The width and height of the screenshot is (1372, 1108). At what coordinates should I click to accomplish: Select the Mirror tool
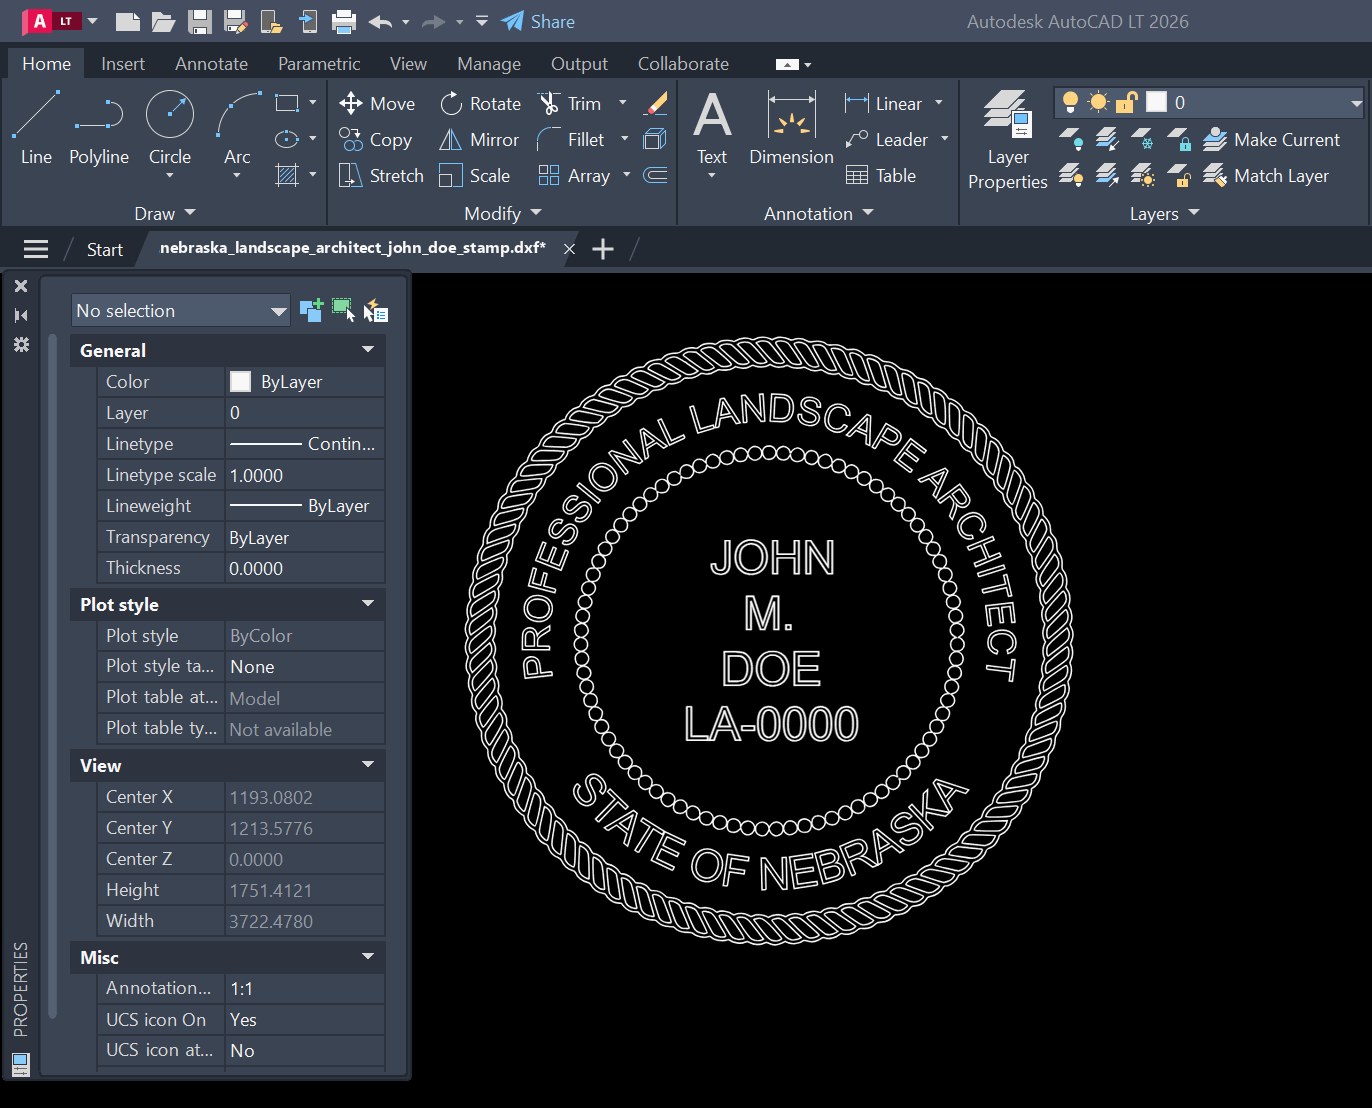[x=479, y=139]
